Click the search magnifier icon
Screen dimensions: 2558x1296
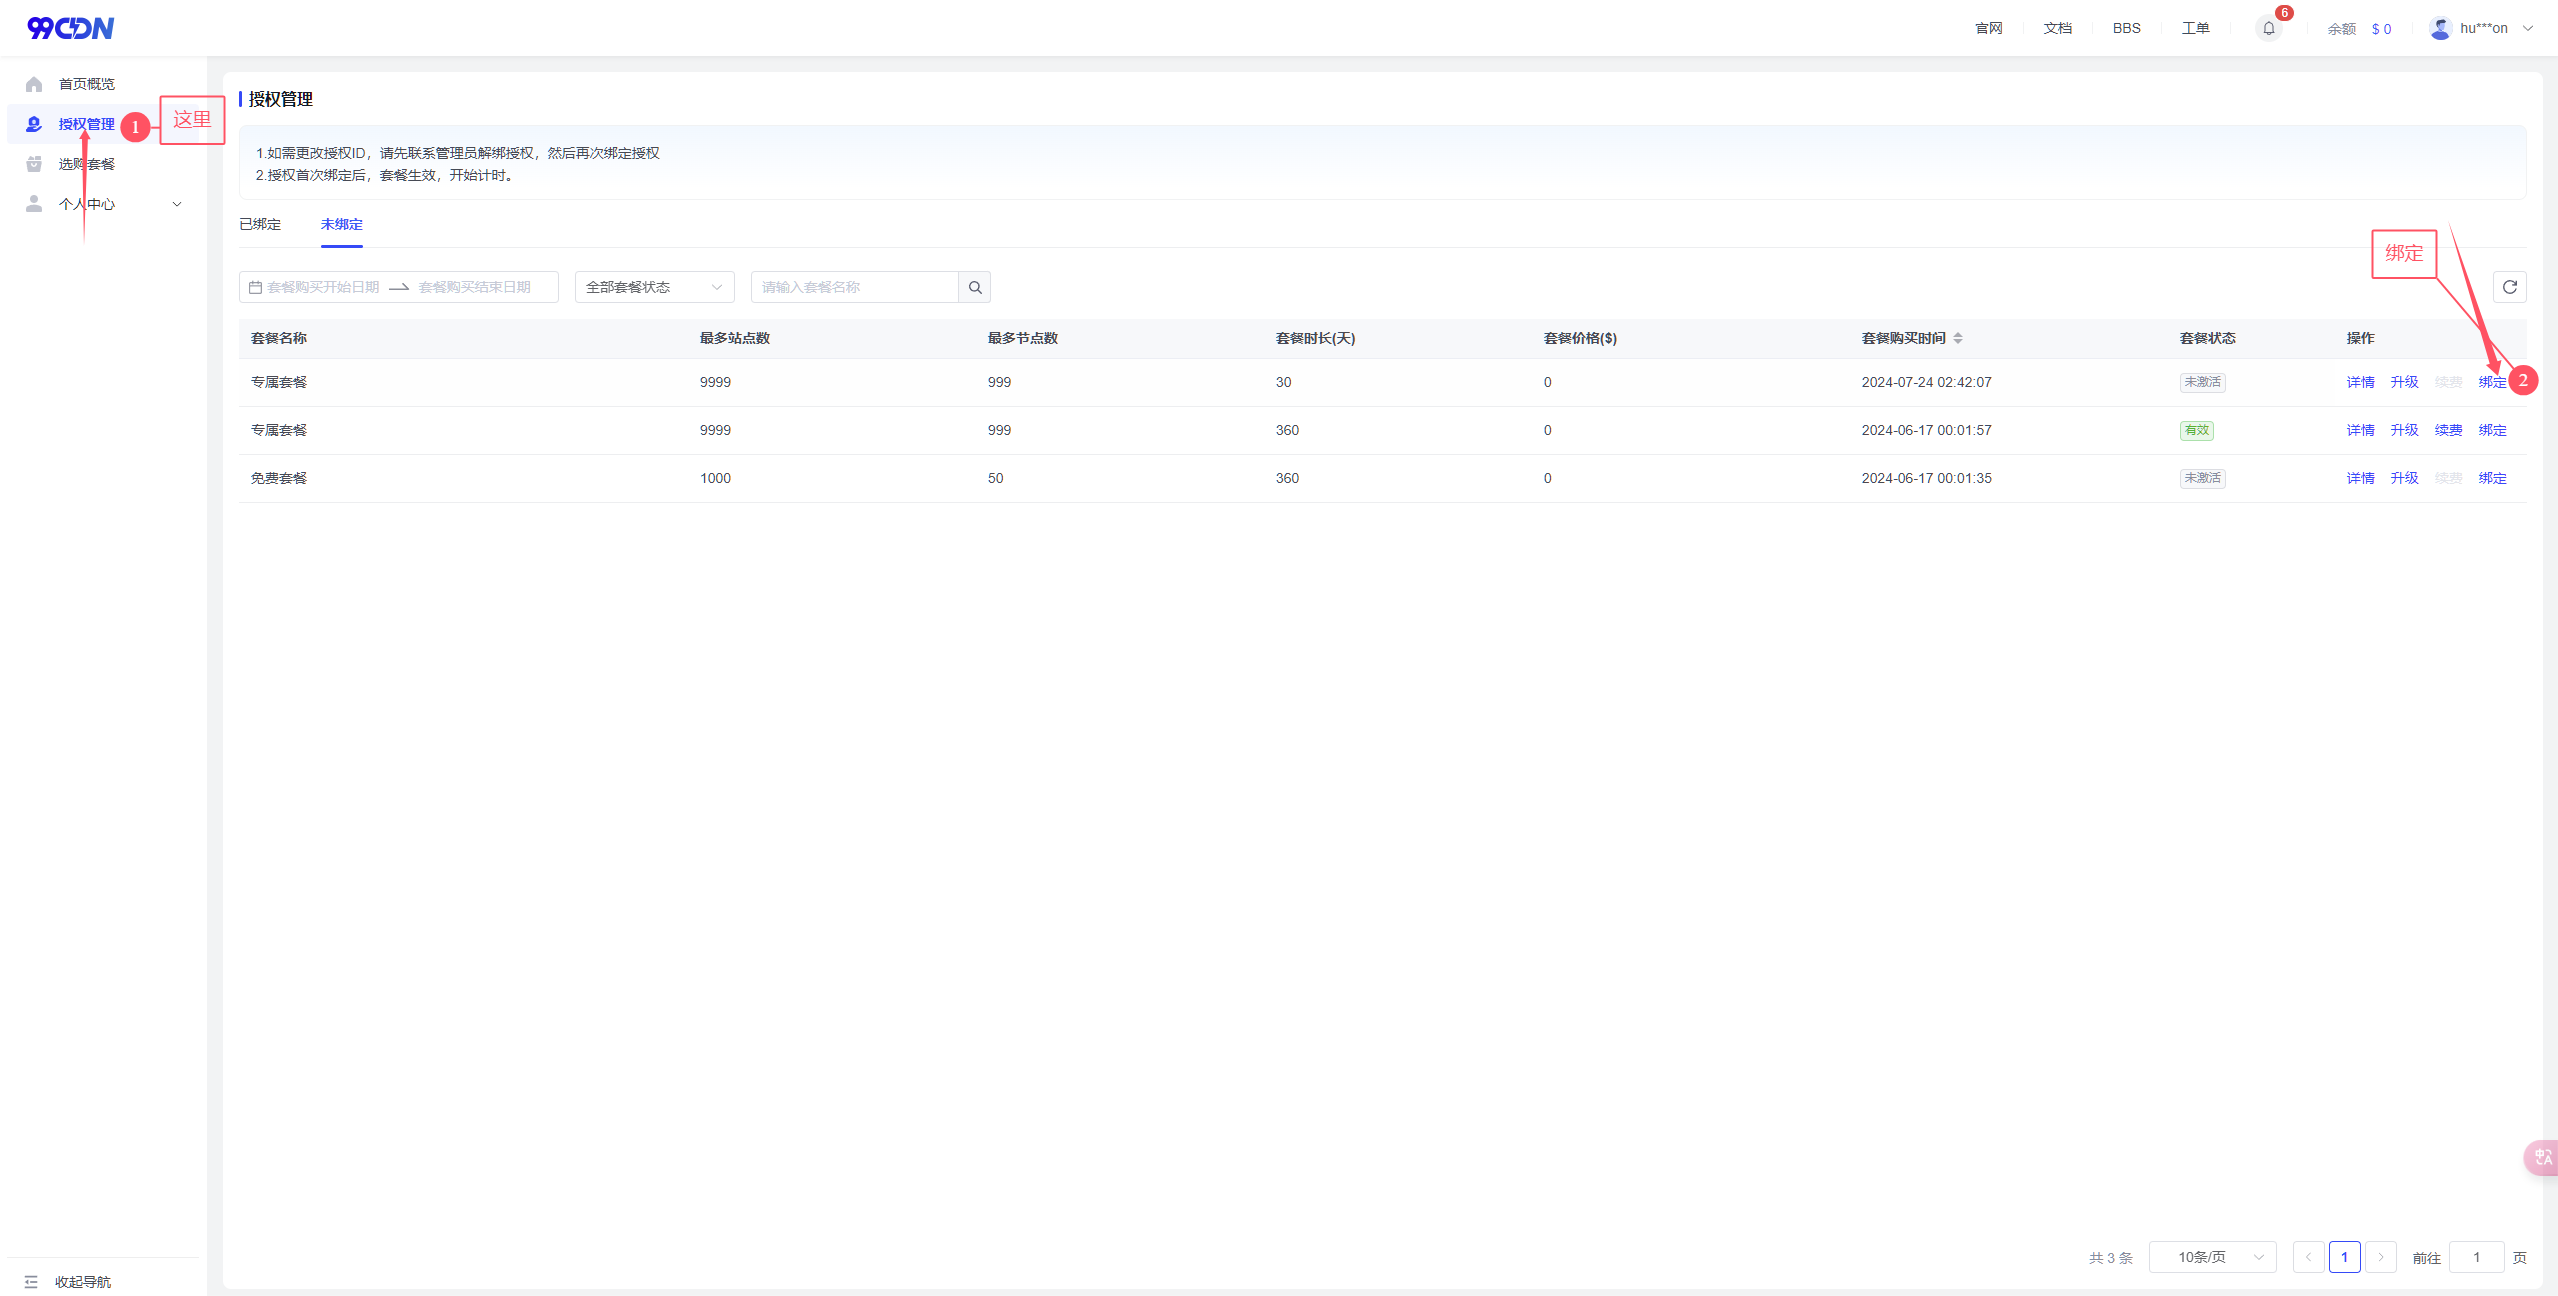[975, 287]
